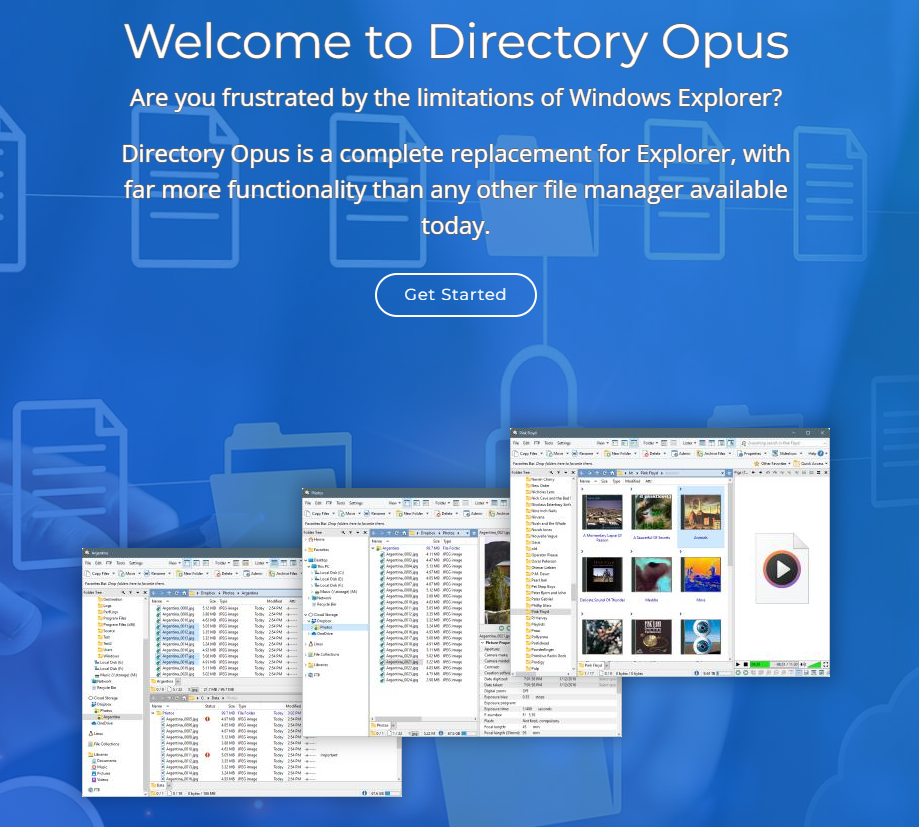Click the fullscreen icon in Pink Floyd media bar

[x=825, y=664]
